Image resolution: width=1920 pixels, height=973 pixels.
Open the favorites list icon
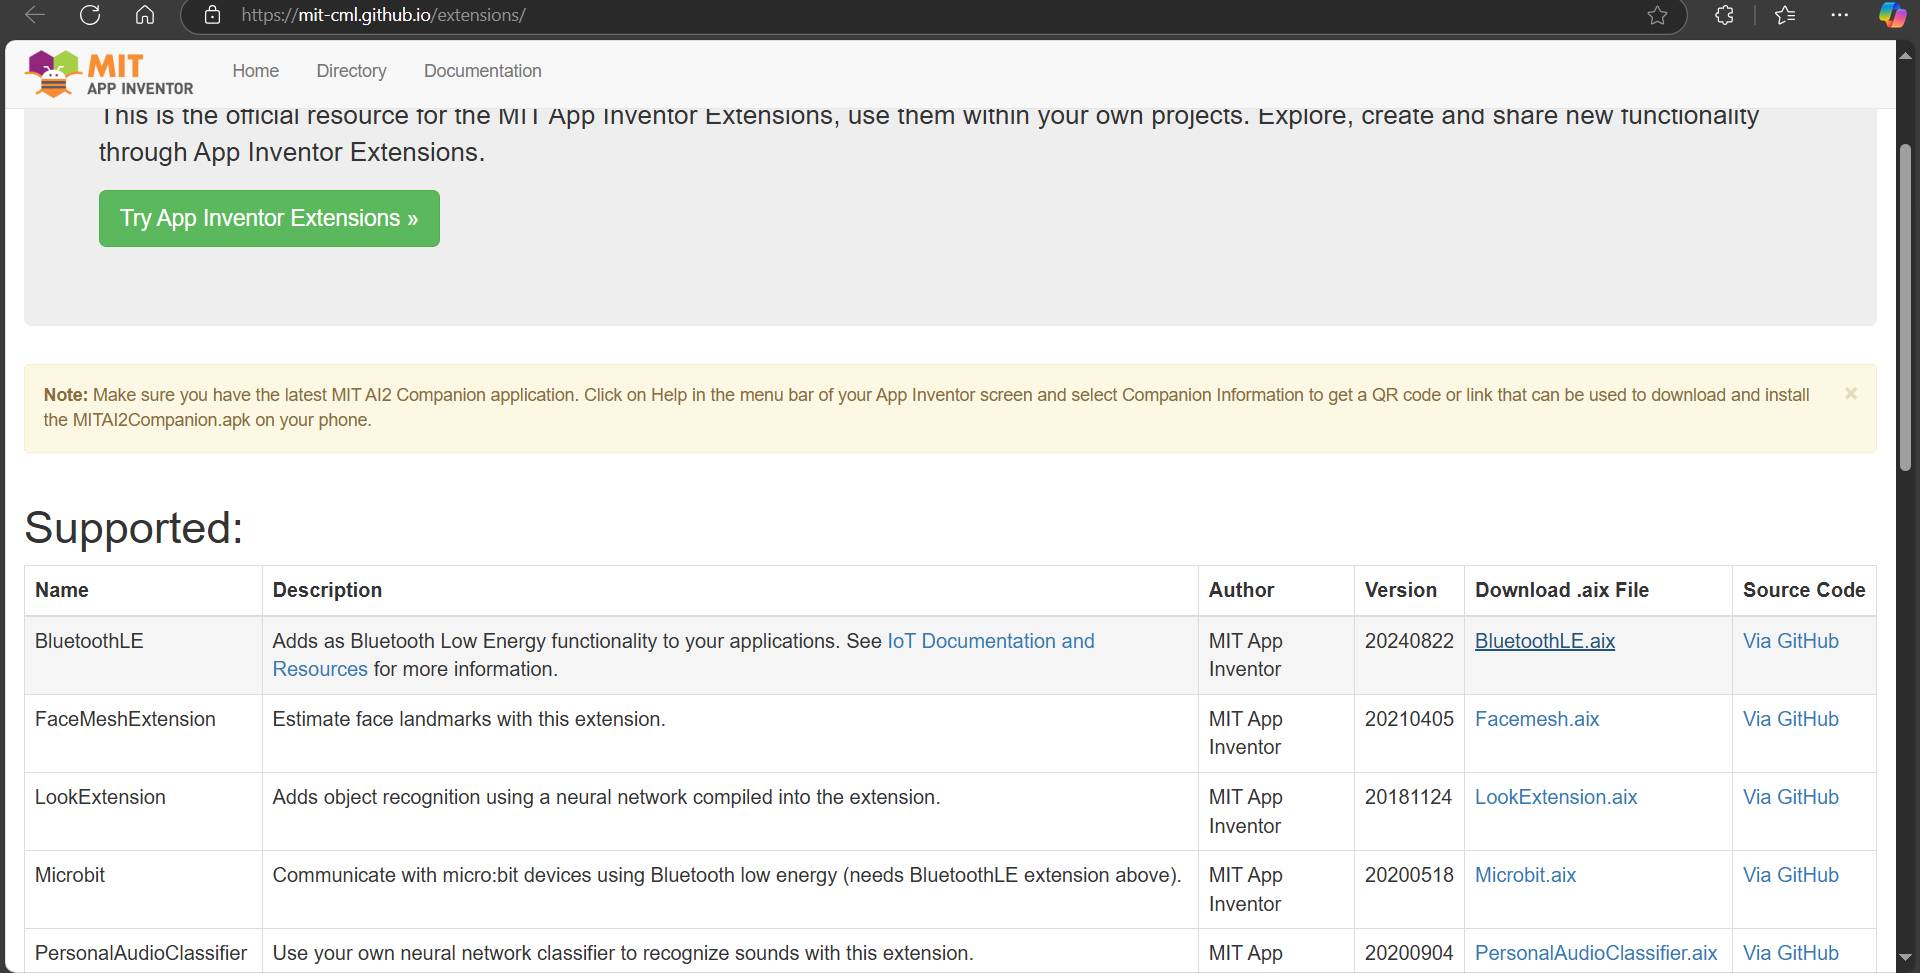[1785, 15]
